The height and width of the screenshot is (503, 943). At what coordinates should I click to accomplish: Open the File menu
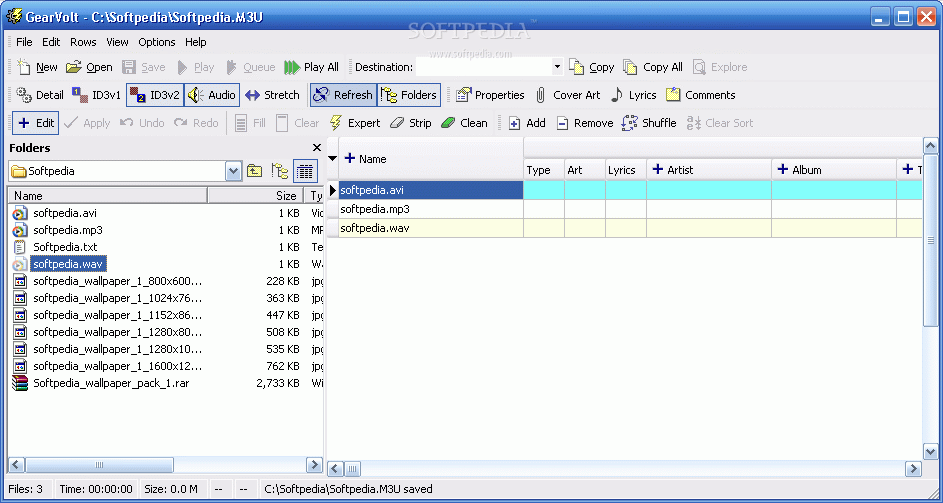[x=24, y=42]
